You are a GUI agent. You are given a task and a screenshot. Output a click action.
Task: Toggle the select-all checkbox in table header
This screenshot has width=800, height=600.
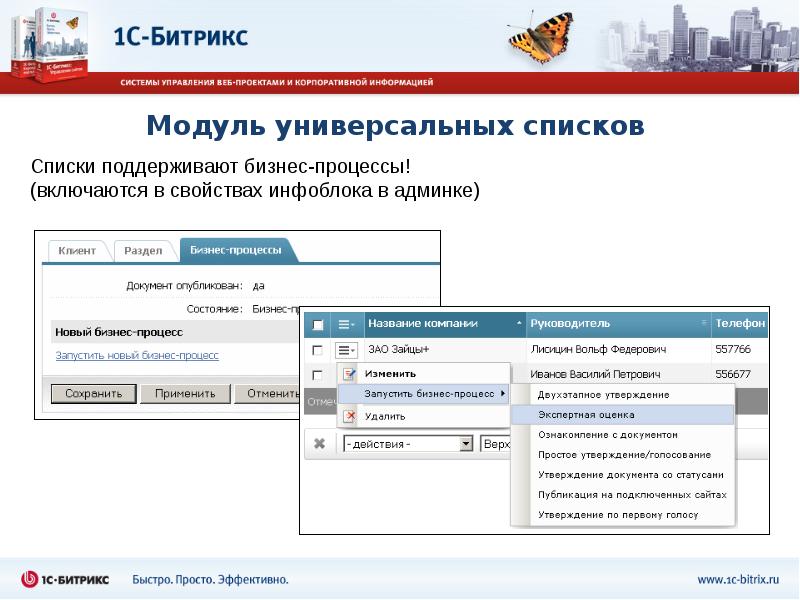[x=317, y=324]
